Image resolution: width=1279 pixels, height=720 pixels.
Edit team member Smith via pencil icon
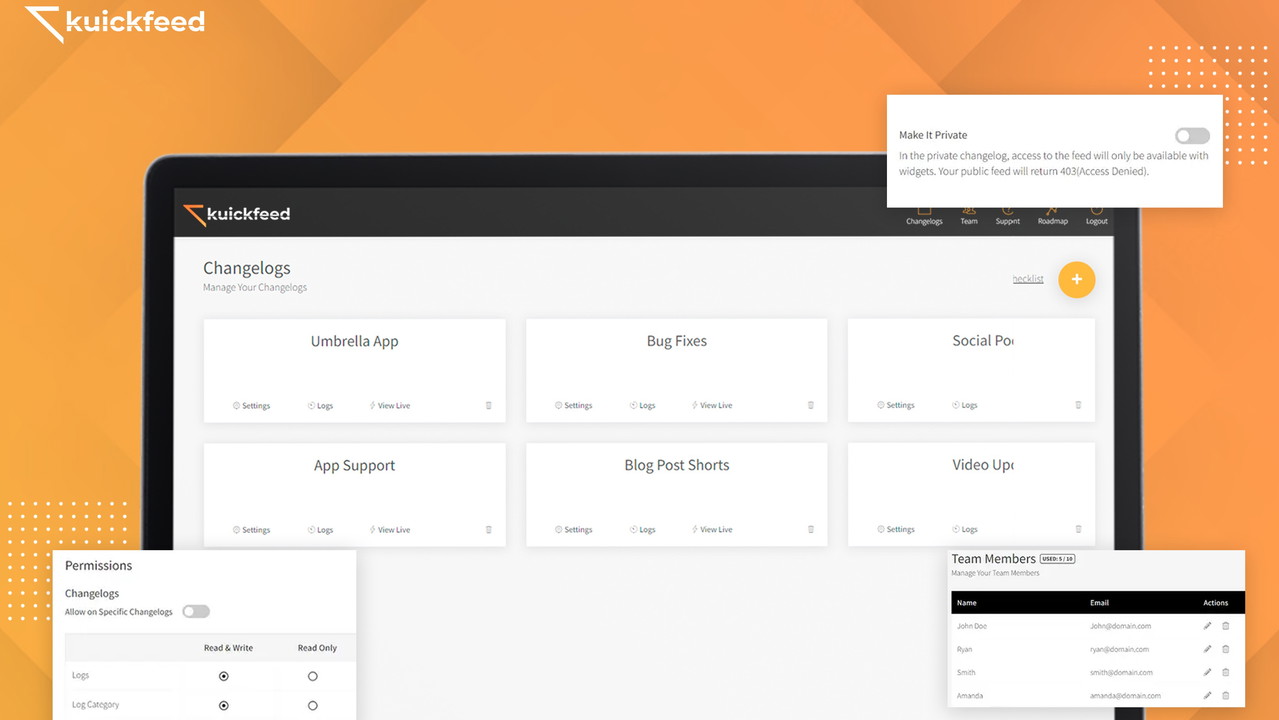point(1208,672)
